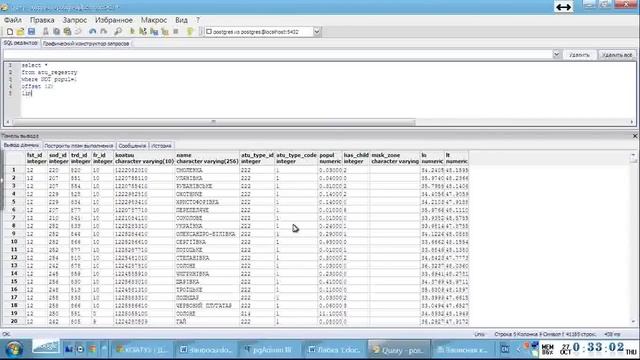Select the has_child column header

click(x=356, y=158)
